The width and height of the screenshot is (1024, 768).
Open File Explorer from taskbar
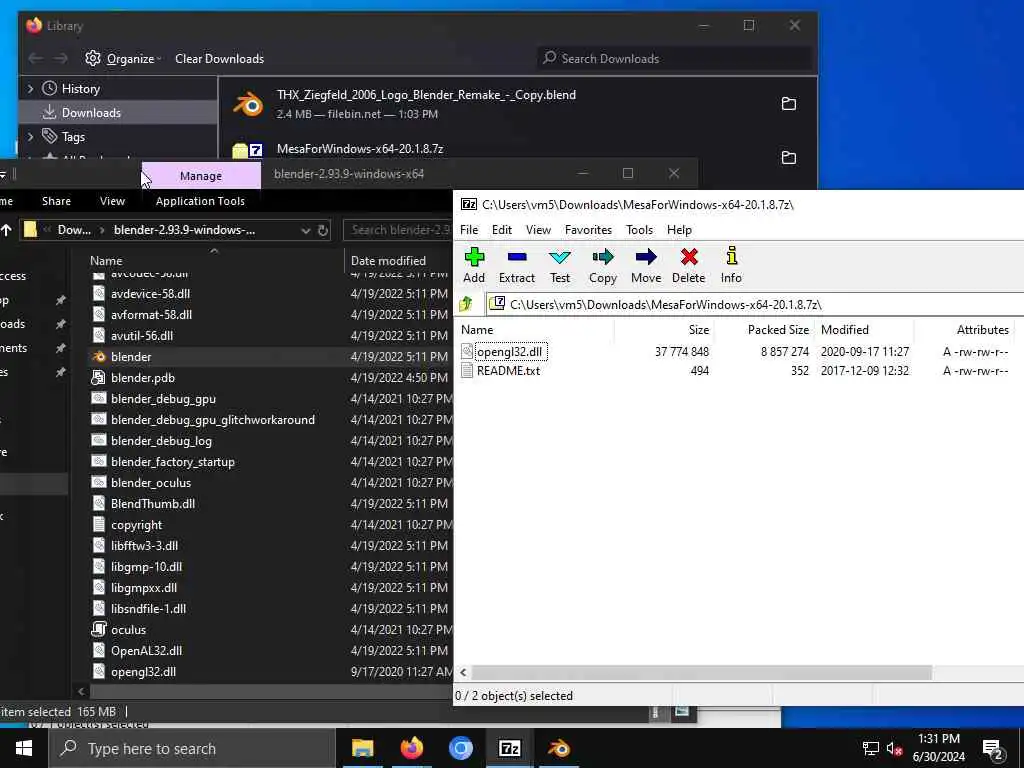point(362,748)
